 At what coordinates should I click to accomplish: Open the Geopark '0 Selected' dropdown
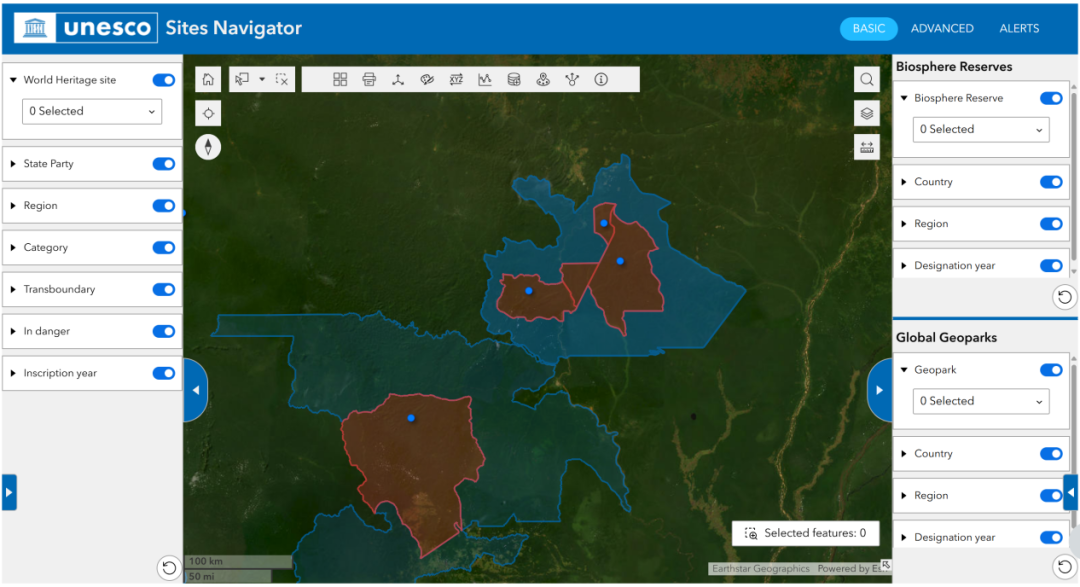[980, 401]
